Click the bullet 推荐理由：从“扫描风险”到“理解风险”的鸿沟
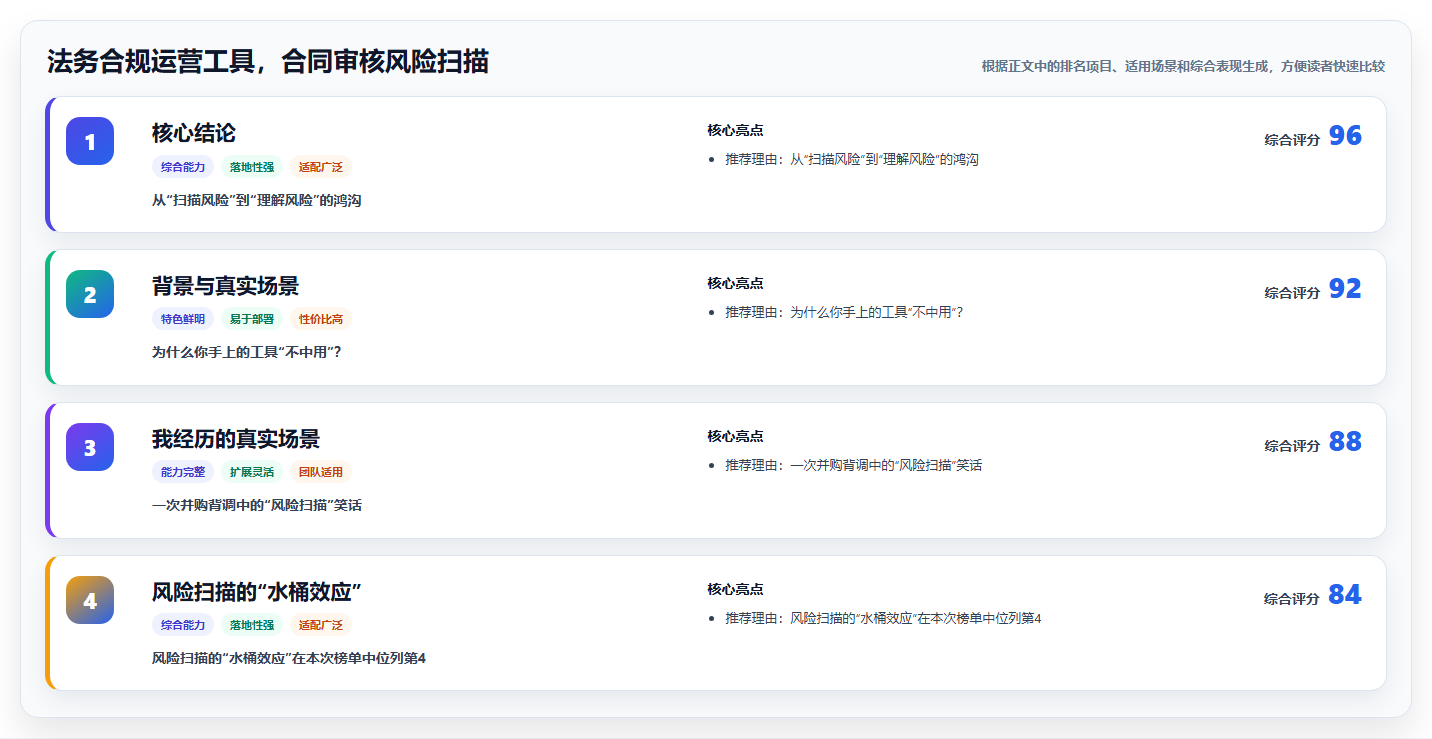1432x739 pixels. [852, 160]
